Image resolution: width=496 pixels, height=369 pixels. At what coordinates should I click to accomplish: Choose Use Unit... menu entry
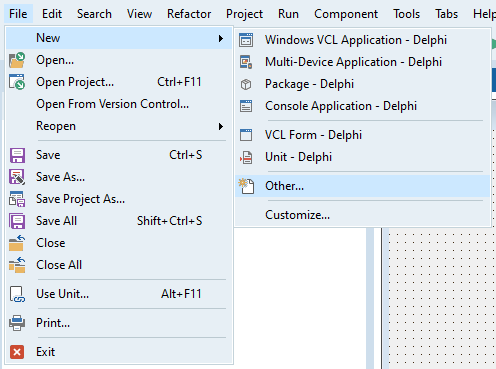(119, 294)
